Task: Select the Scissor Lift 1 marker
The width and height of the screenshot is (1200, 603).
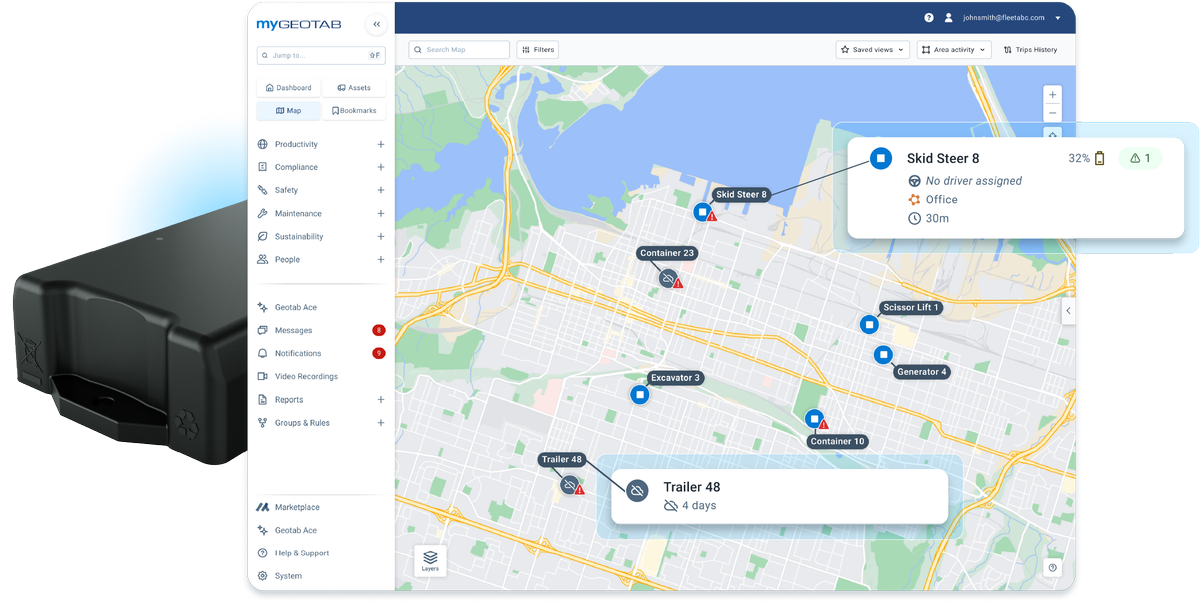Action: pos(869,325)
